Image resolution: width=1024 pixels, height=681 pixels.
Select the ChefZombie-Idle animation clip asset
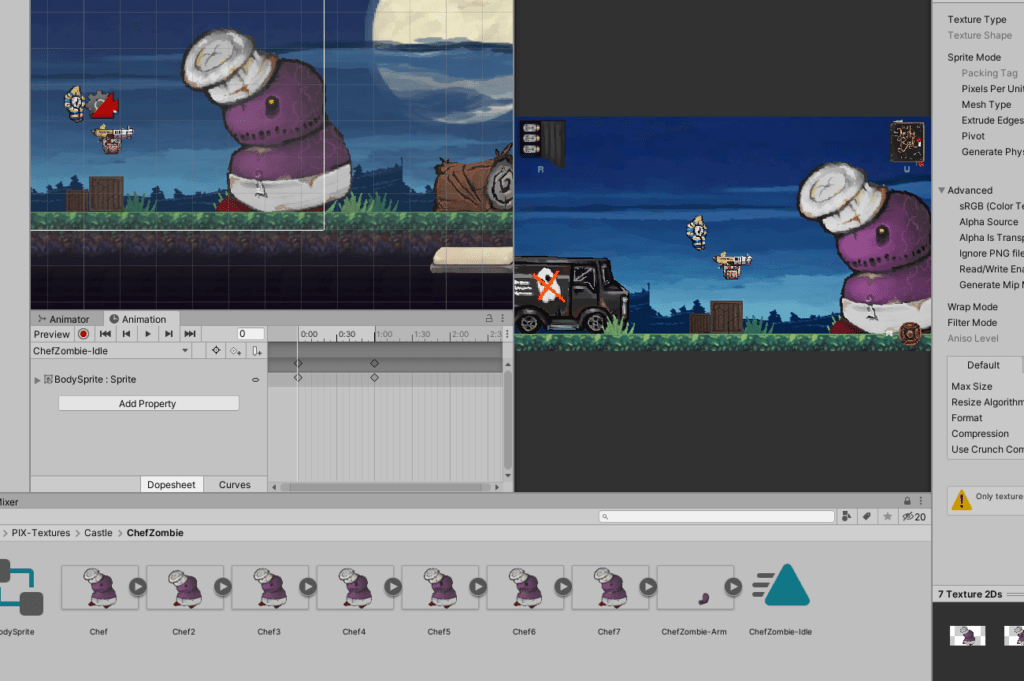[780, 588]
